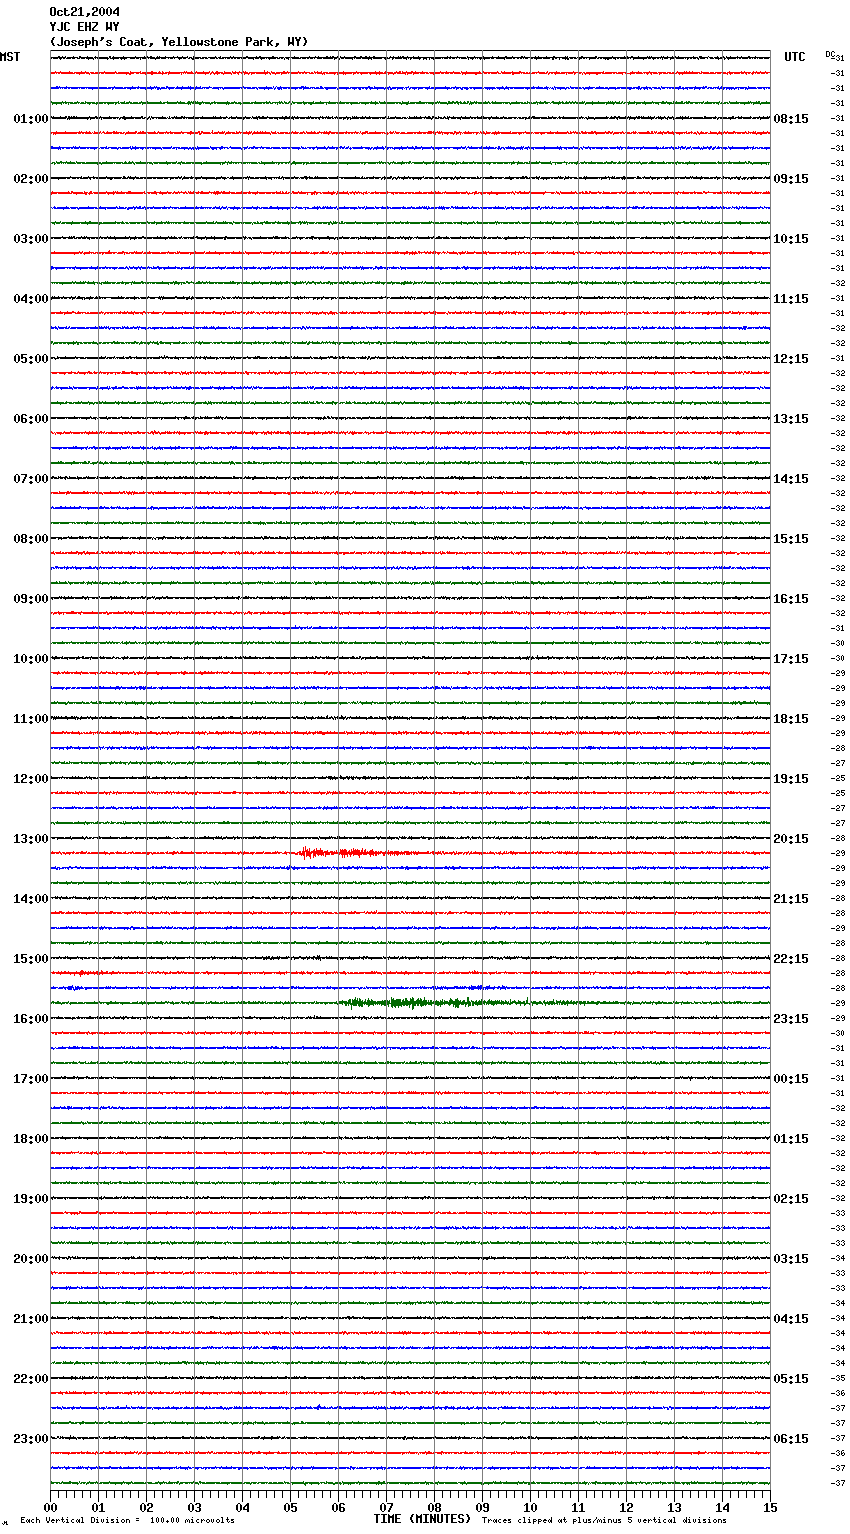Click the 20:00 MST time label
This screenshot has width=850, height=1534.
31,1259
